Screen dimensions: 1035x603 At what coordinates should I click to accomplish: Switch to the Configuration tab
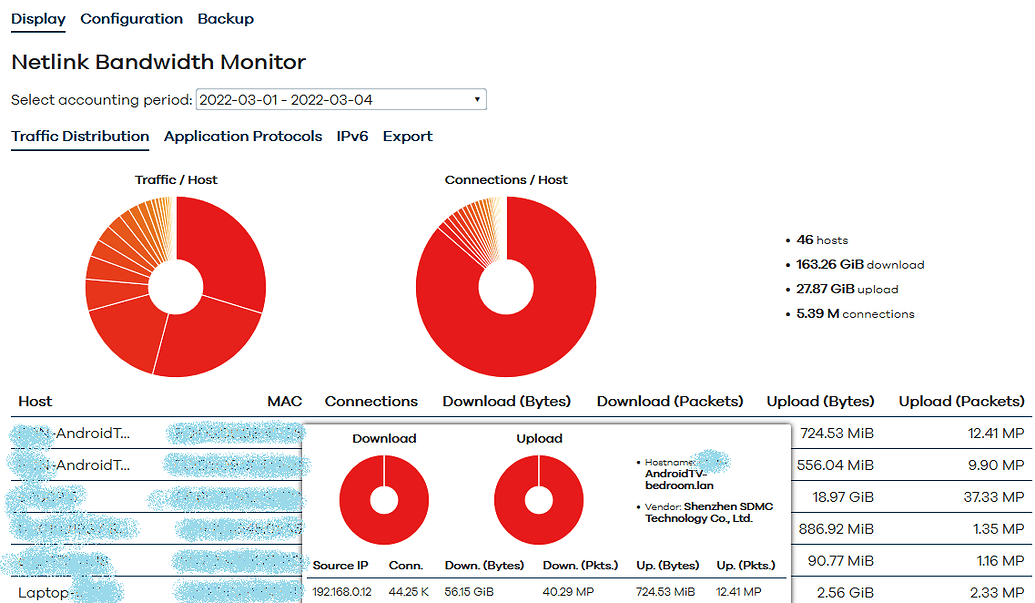[x=131, y=19]
